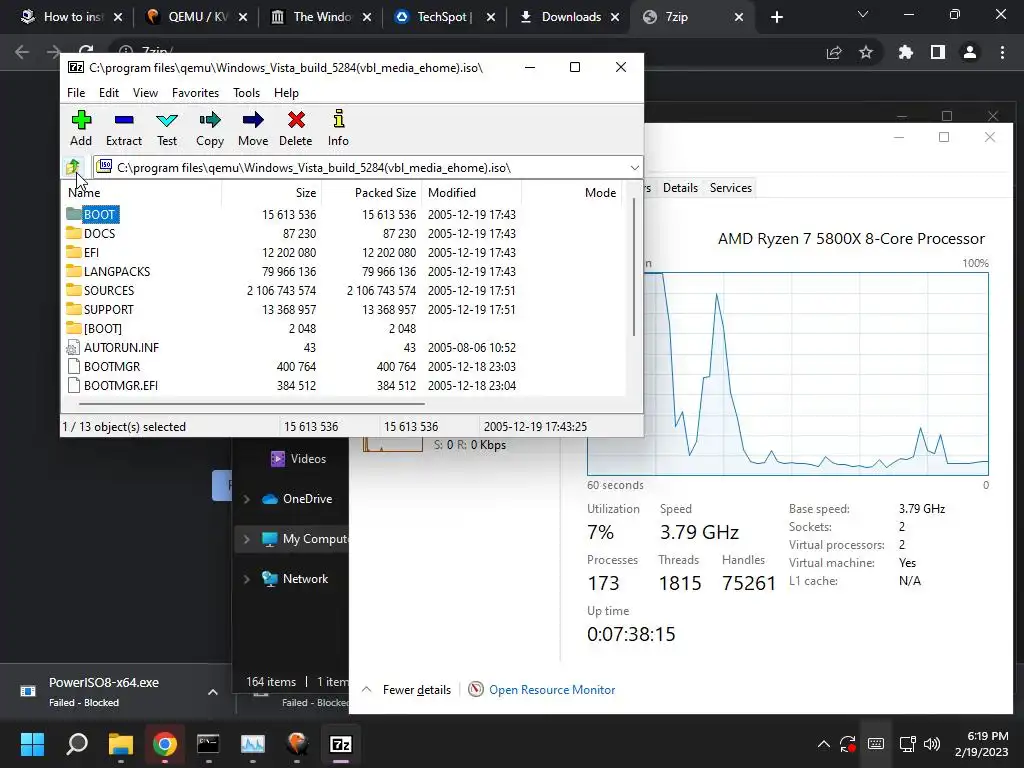
Task: Sort by Packed Size column header
Action: point(372,193)
